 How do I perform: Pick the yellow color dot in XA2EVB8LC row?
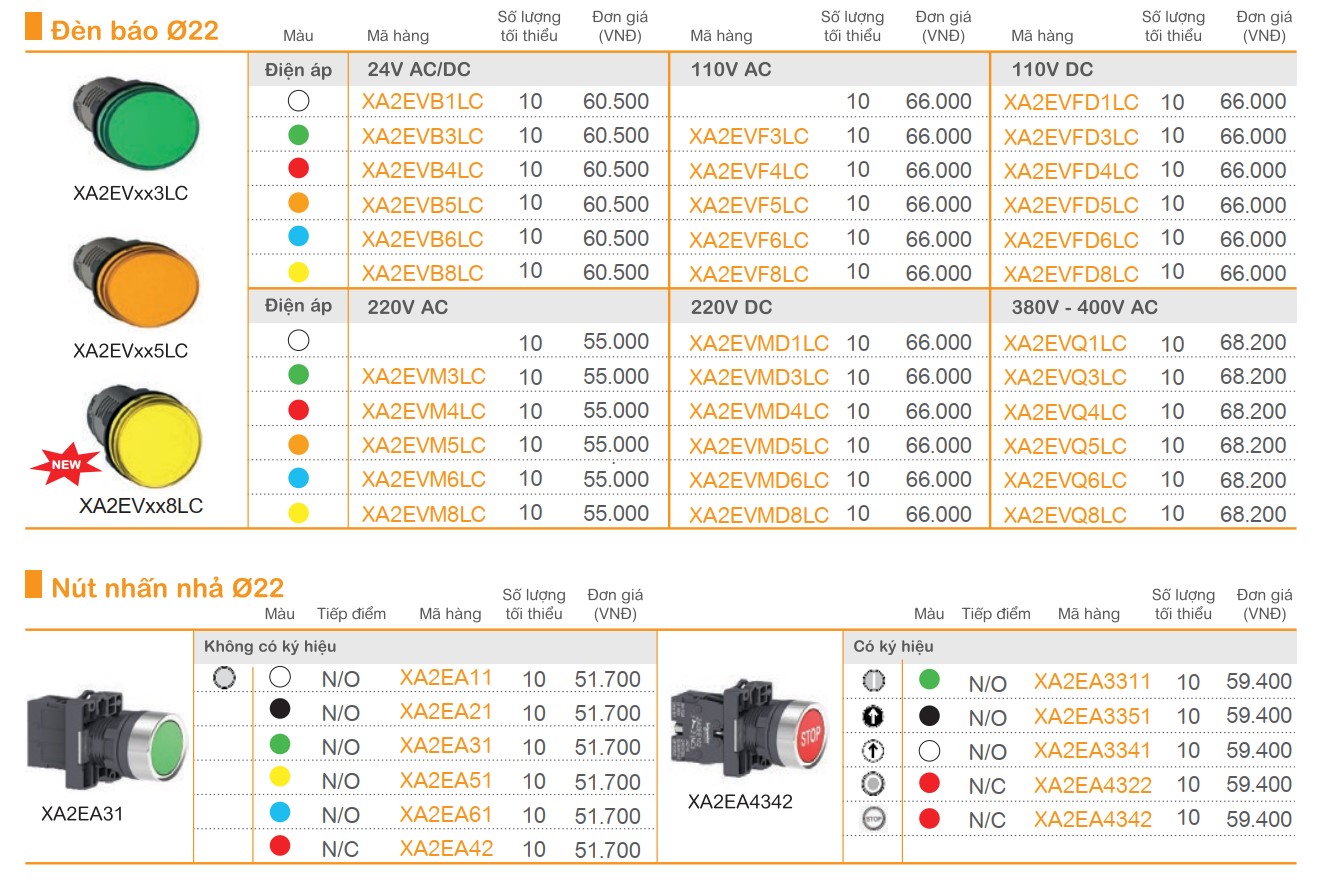click(298, 271)
